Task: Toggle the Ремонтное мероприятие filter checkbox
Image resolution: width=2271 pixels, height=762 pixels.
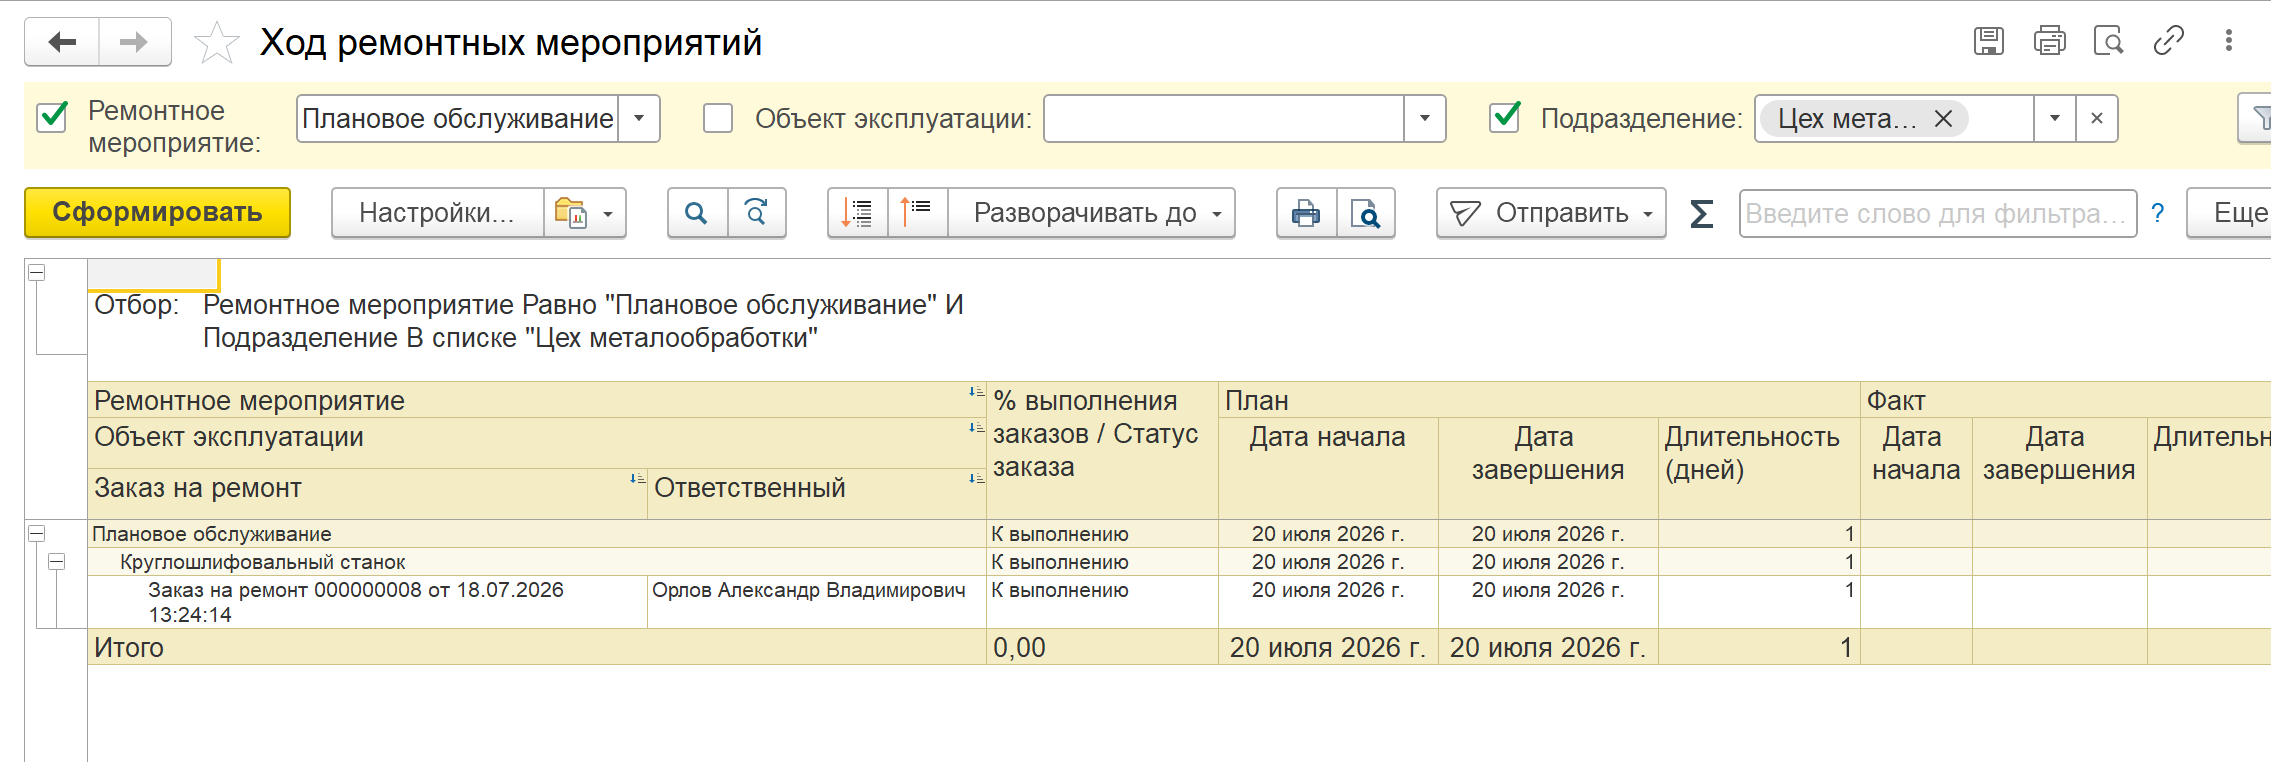Action: 52,117
